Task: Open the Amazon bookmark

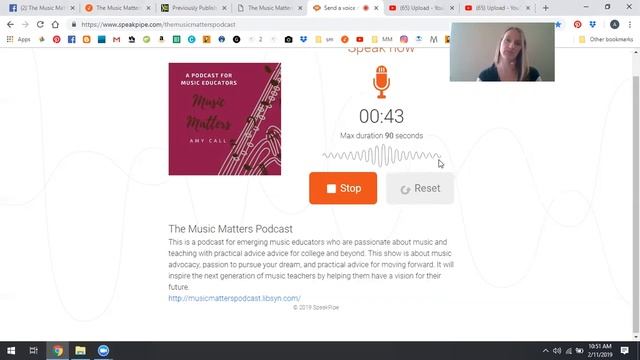Action: [x=162, y=39]
